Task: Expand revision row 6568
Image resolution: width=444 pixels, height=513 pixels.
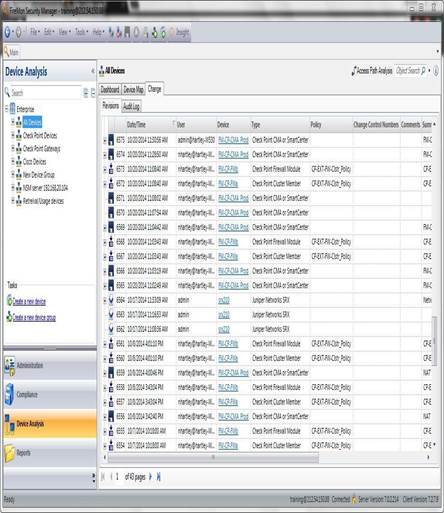Action: tap(105, 242)
